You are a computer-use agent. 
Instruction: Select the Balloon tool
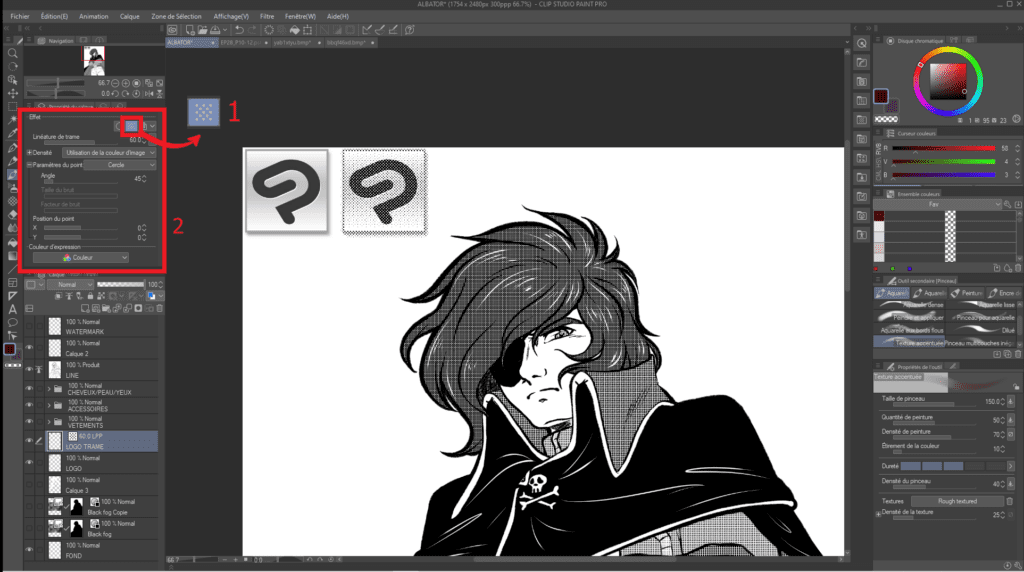[12, 323]
